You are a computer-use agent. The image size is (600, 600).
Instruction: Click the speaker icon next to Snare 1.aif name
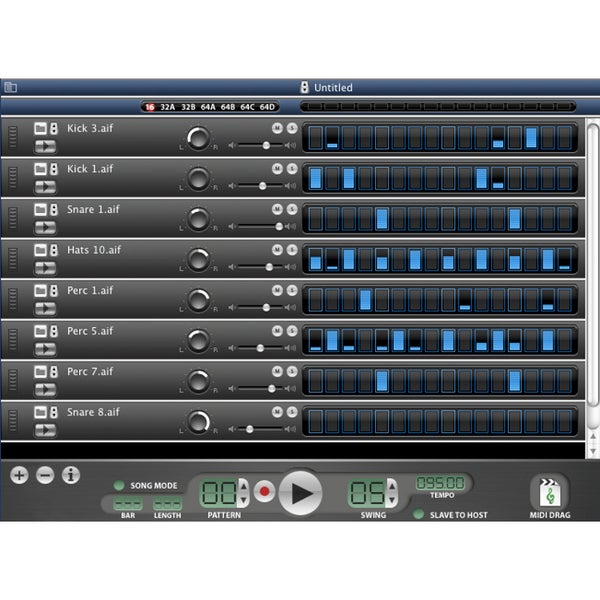(54, 209)
